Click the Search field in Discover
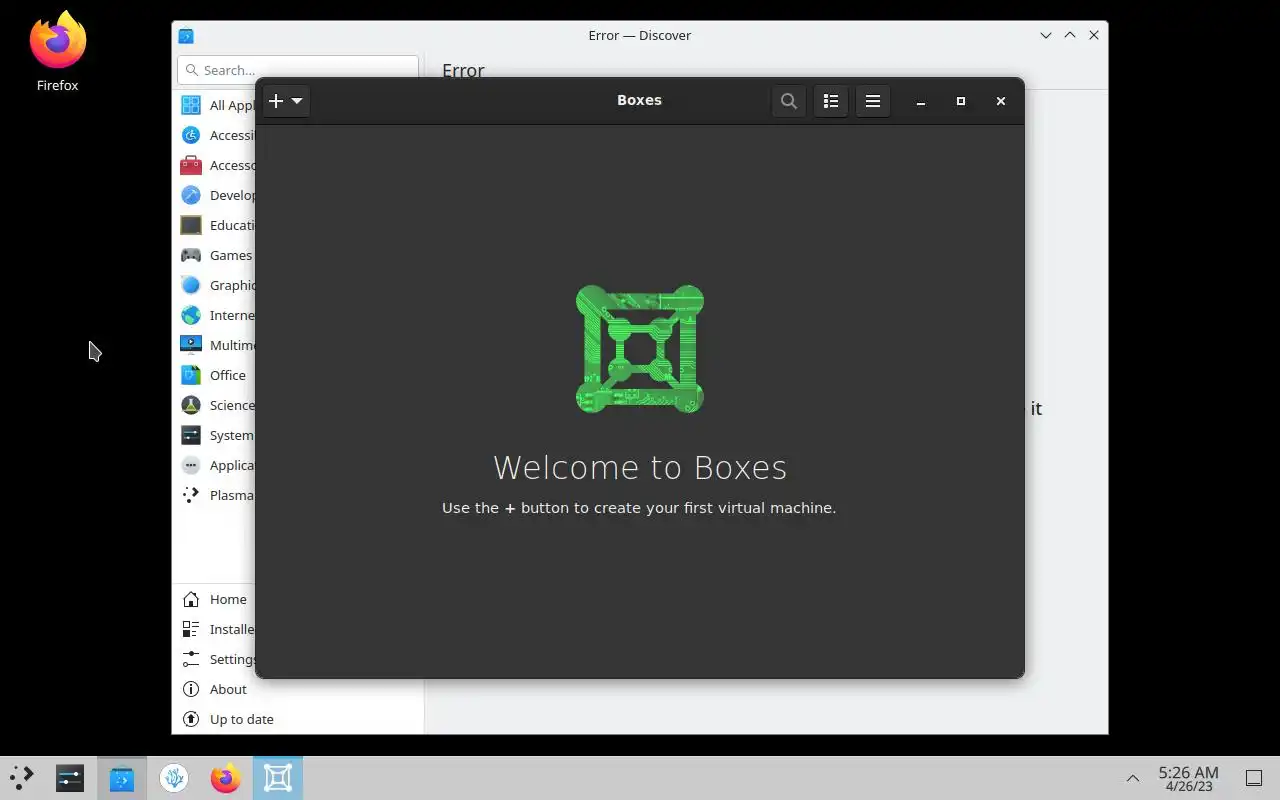The height and width of the screenshot is (800, 1280). point(298,70)
